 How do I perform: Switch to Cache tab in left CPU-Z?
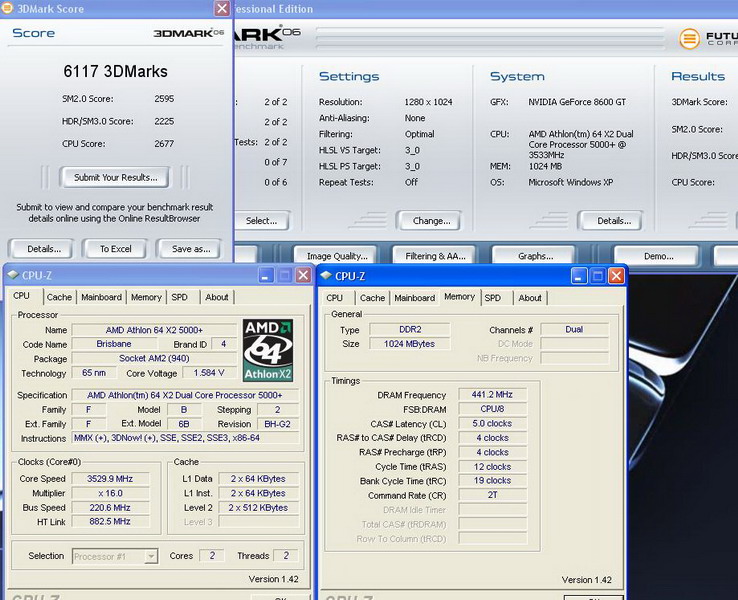click(x=59, y=297)
